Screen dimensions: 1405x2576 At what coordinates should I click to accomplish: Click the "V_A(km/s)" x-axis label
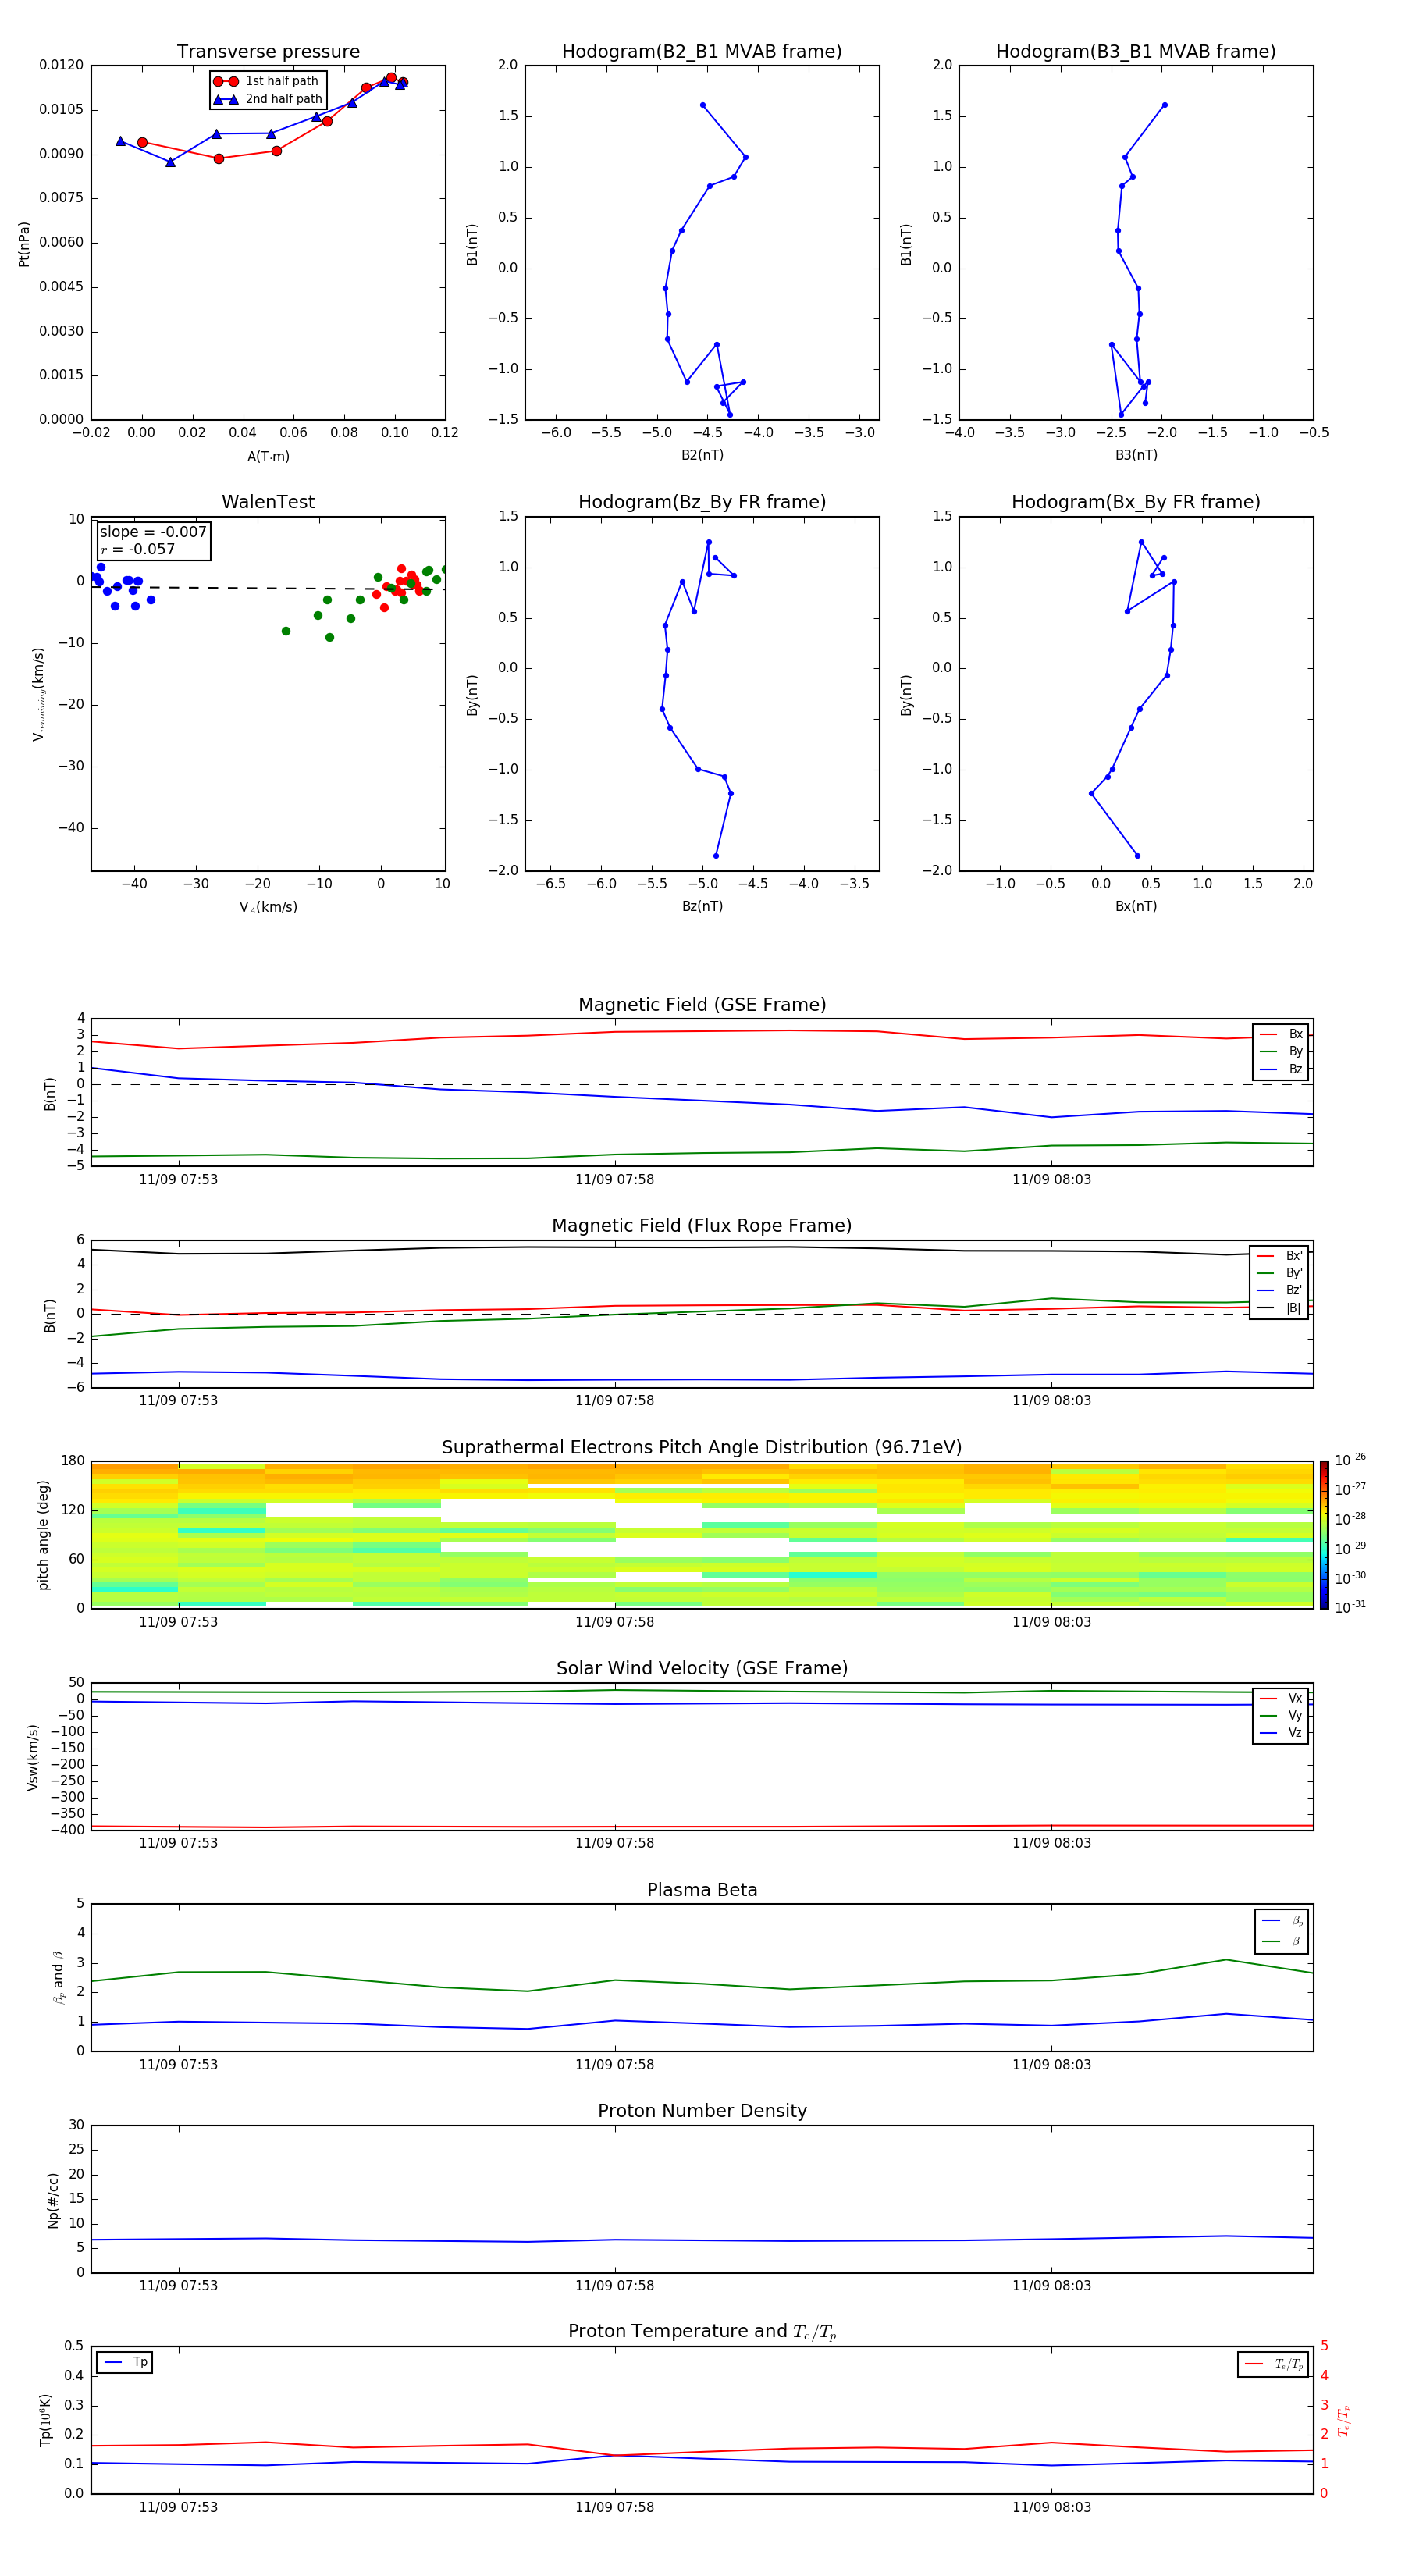point(268,907)
